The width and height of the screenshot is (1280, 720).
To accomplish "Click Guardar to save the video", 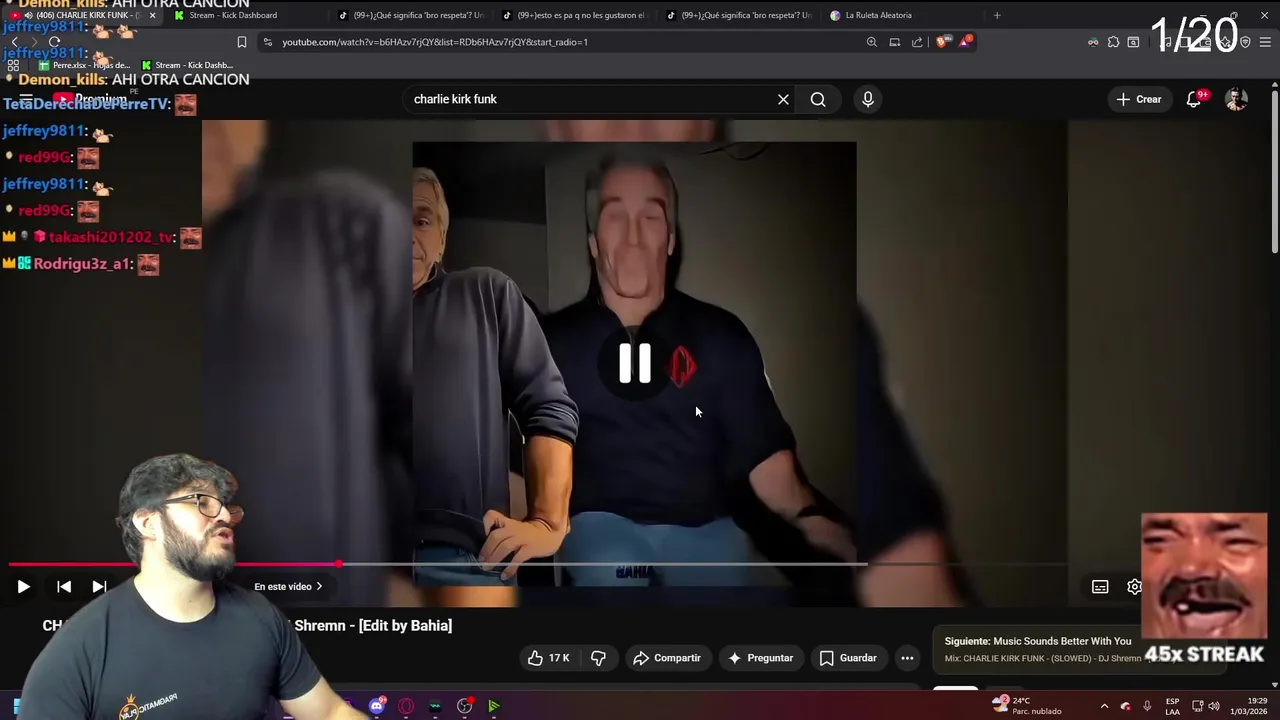I will click(x=848, y=658).
